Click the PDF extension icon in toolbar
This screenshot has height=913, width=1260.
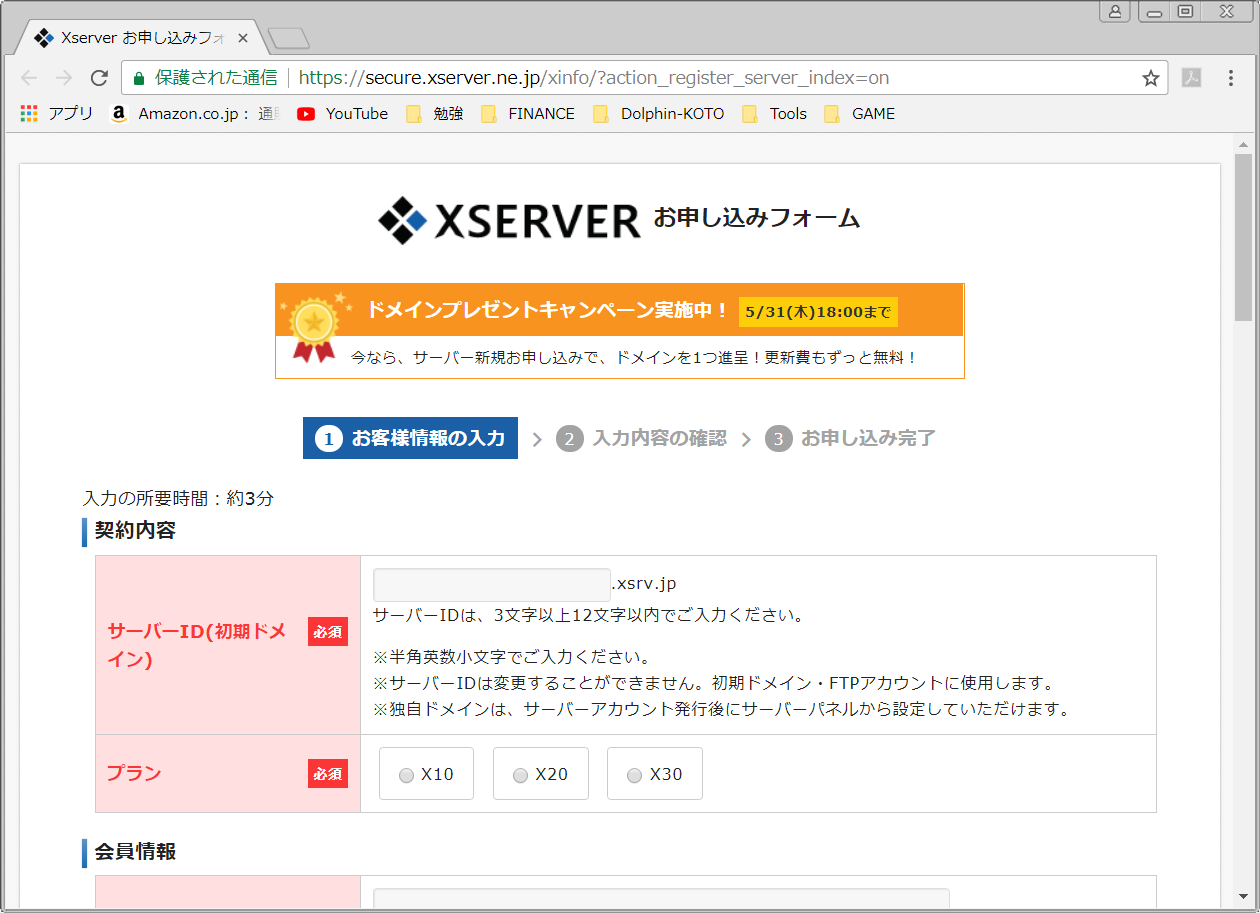click(1191, 78)
